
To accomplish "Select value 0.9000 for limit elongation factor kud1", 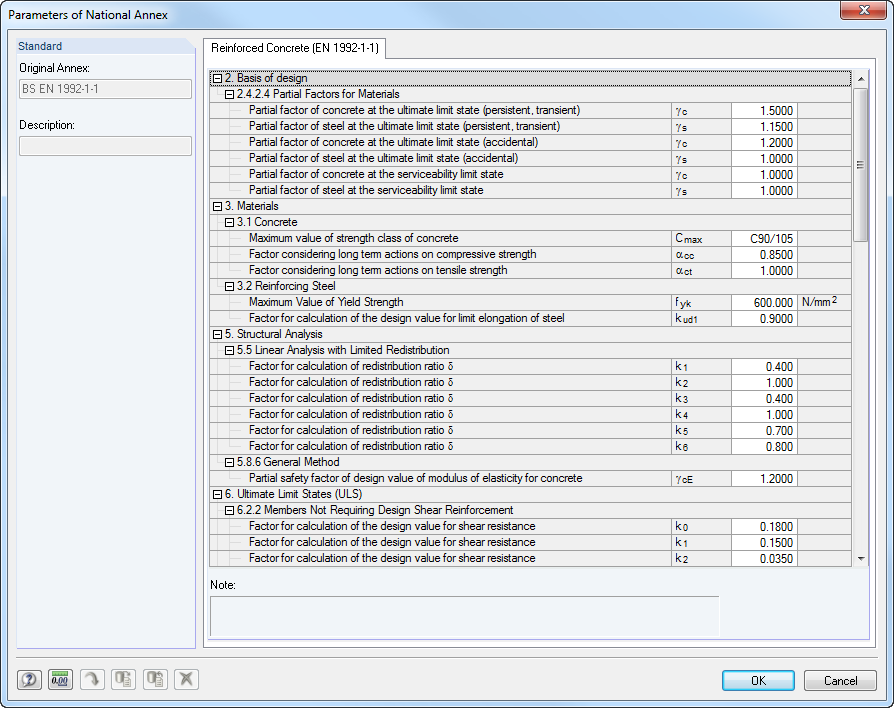I will pyautogui.click(x=764, y=318).
